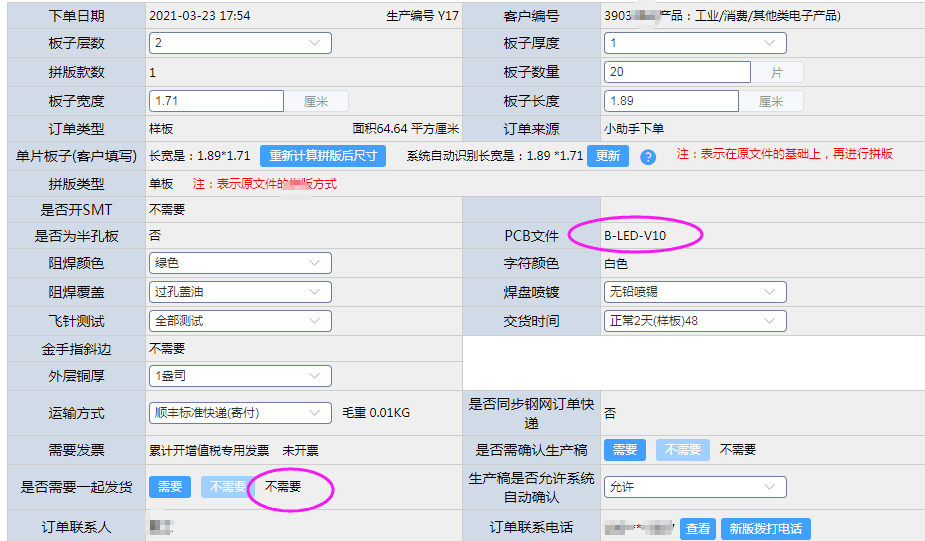
Task: Open the 飞针测试 dropdown showing 全部测试
Action: [240, 321]
